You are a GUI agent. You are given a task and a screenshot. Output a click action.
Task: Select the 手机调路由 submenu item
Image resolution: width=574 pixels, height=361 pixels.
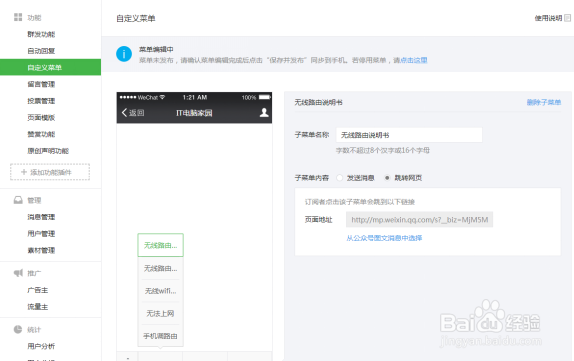[x=160, y=336]
